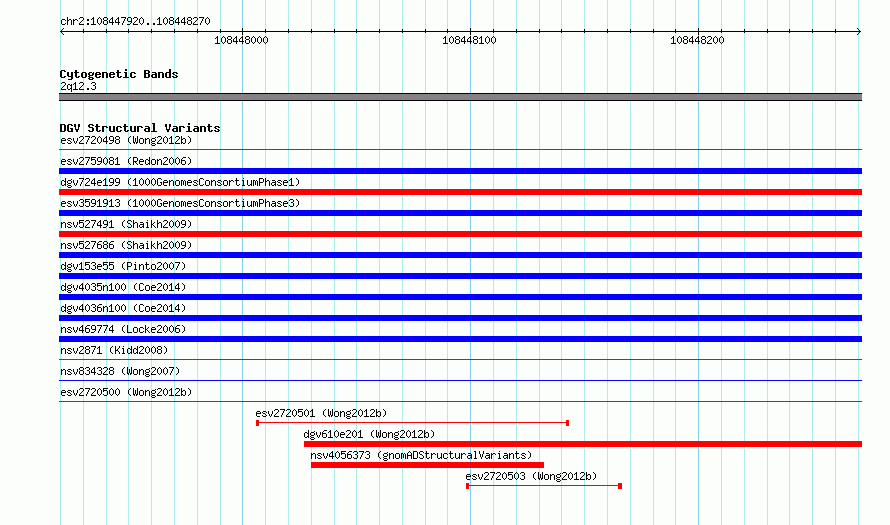Click the chr2:108447920..108448270 region label
890x525 pixels.
(135, 21)
